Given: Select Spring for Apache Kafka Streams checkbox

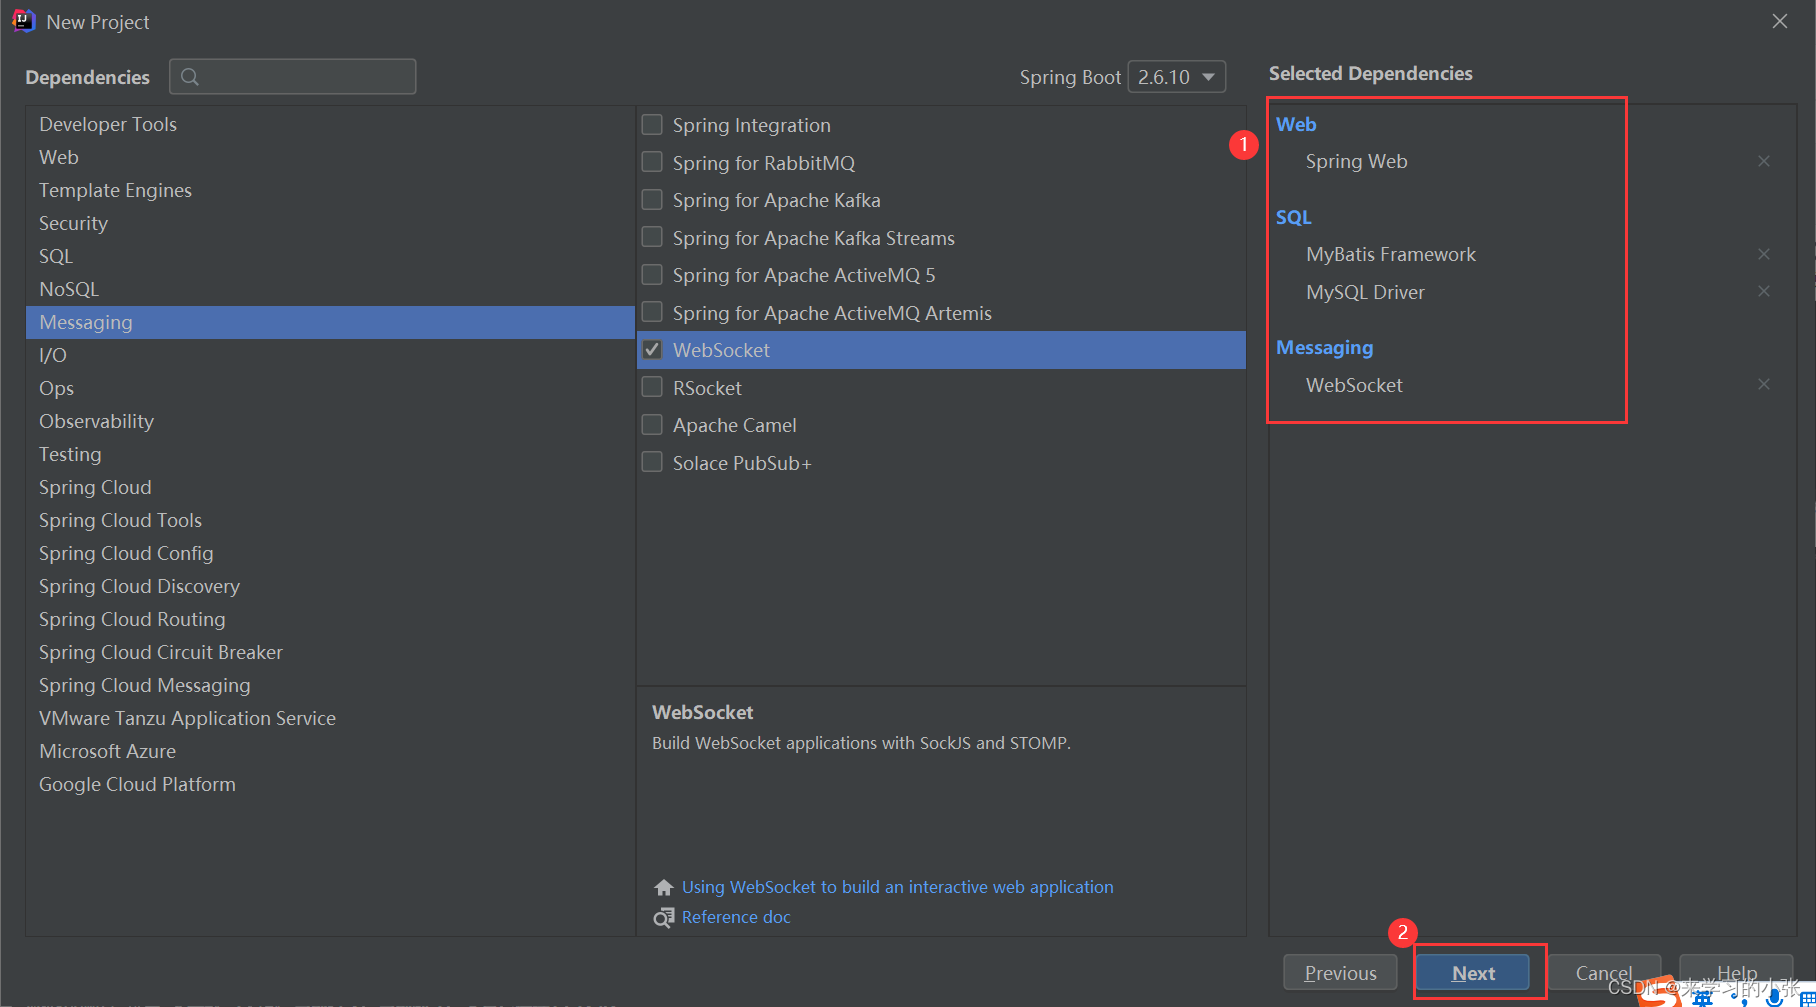Looking at the screenshot, I should coord(652,237).
